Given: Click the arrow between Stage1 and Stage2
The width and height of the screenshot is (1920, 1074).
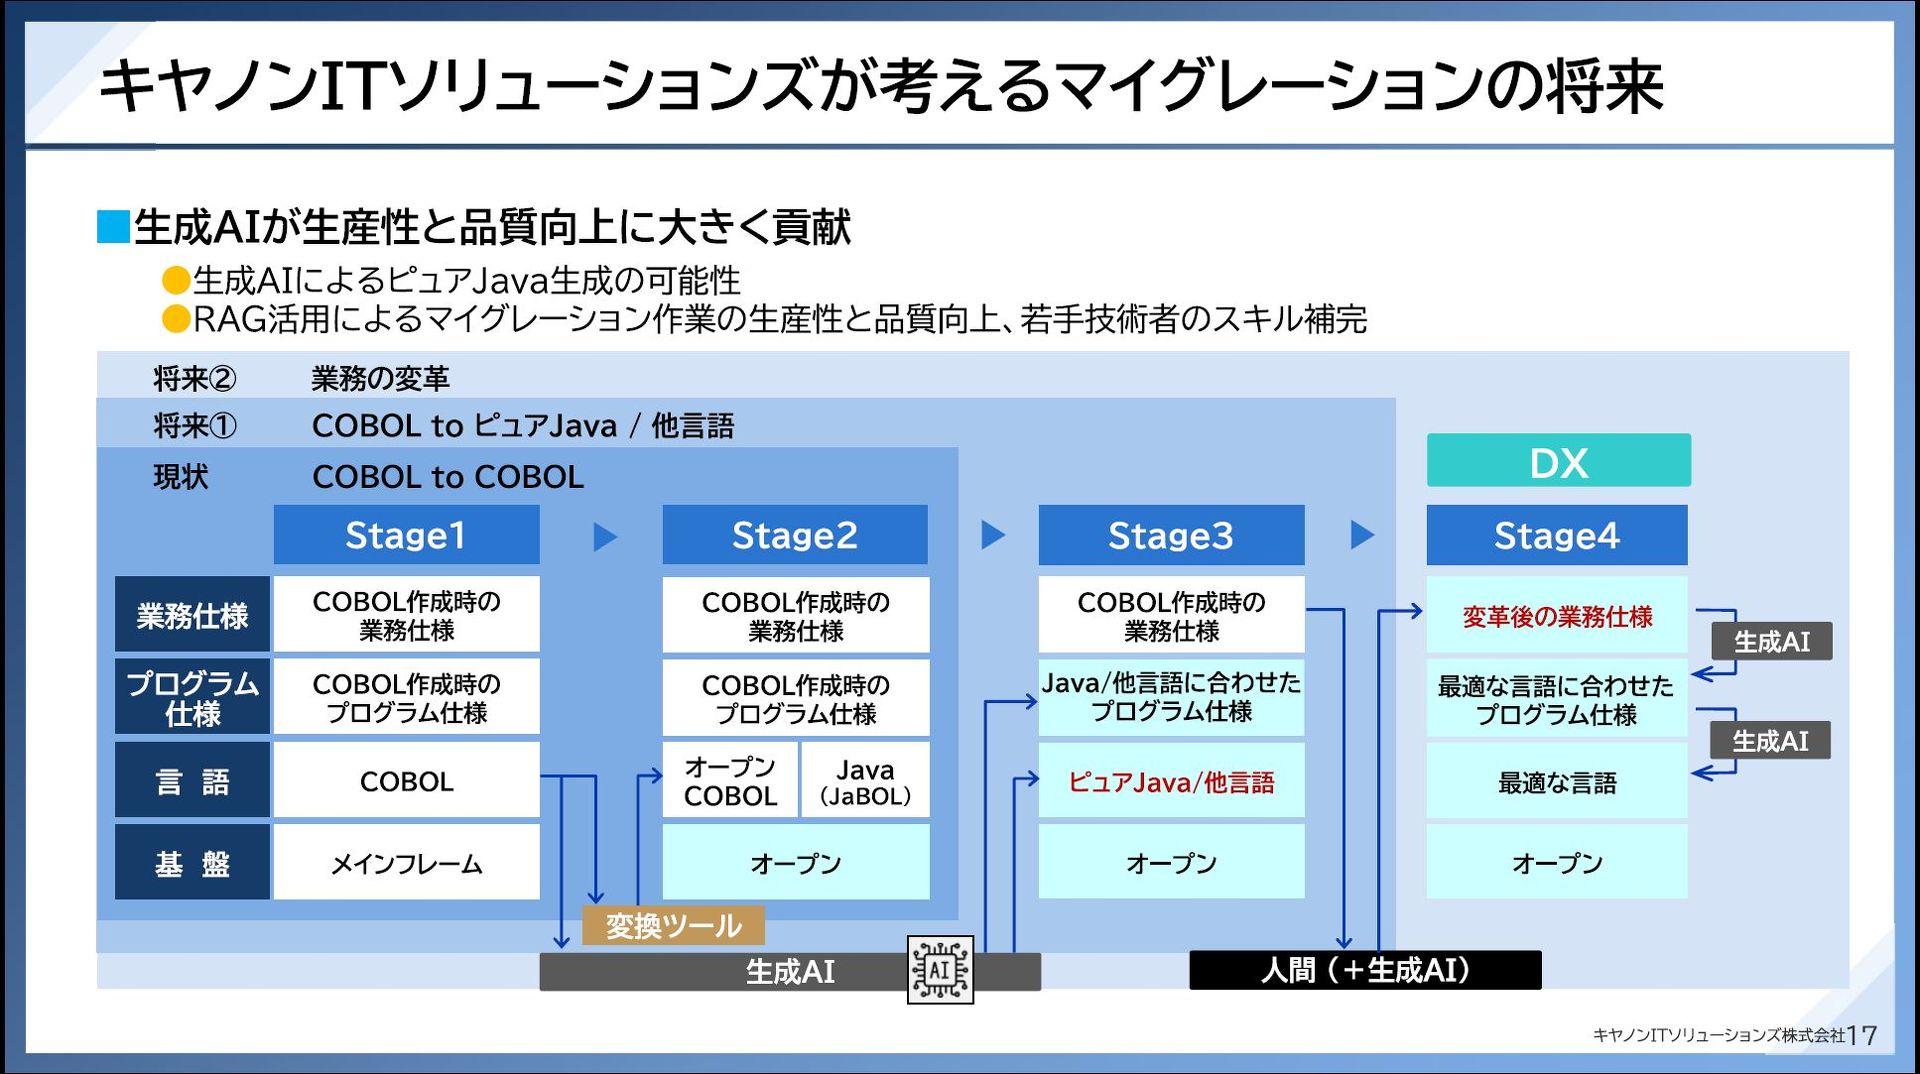Looking at the screenshot, I should 605,537.
